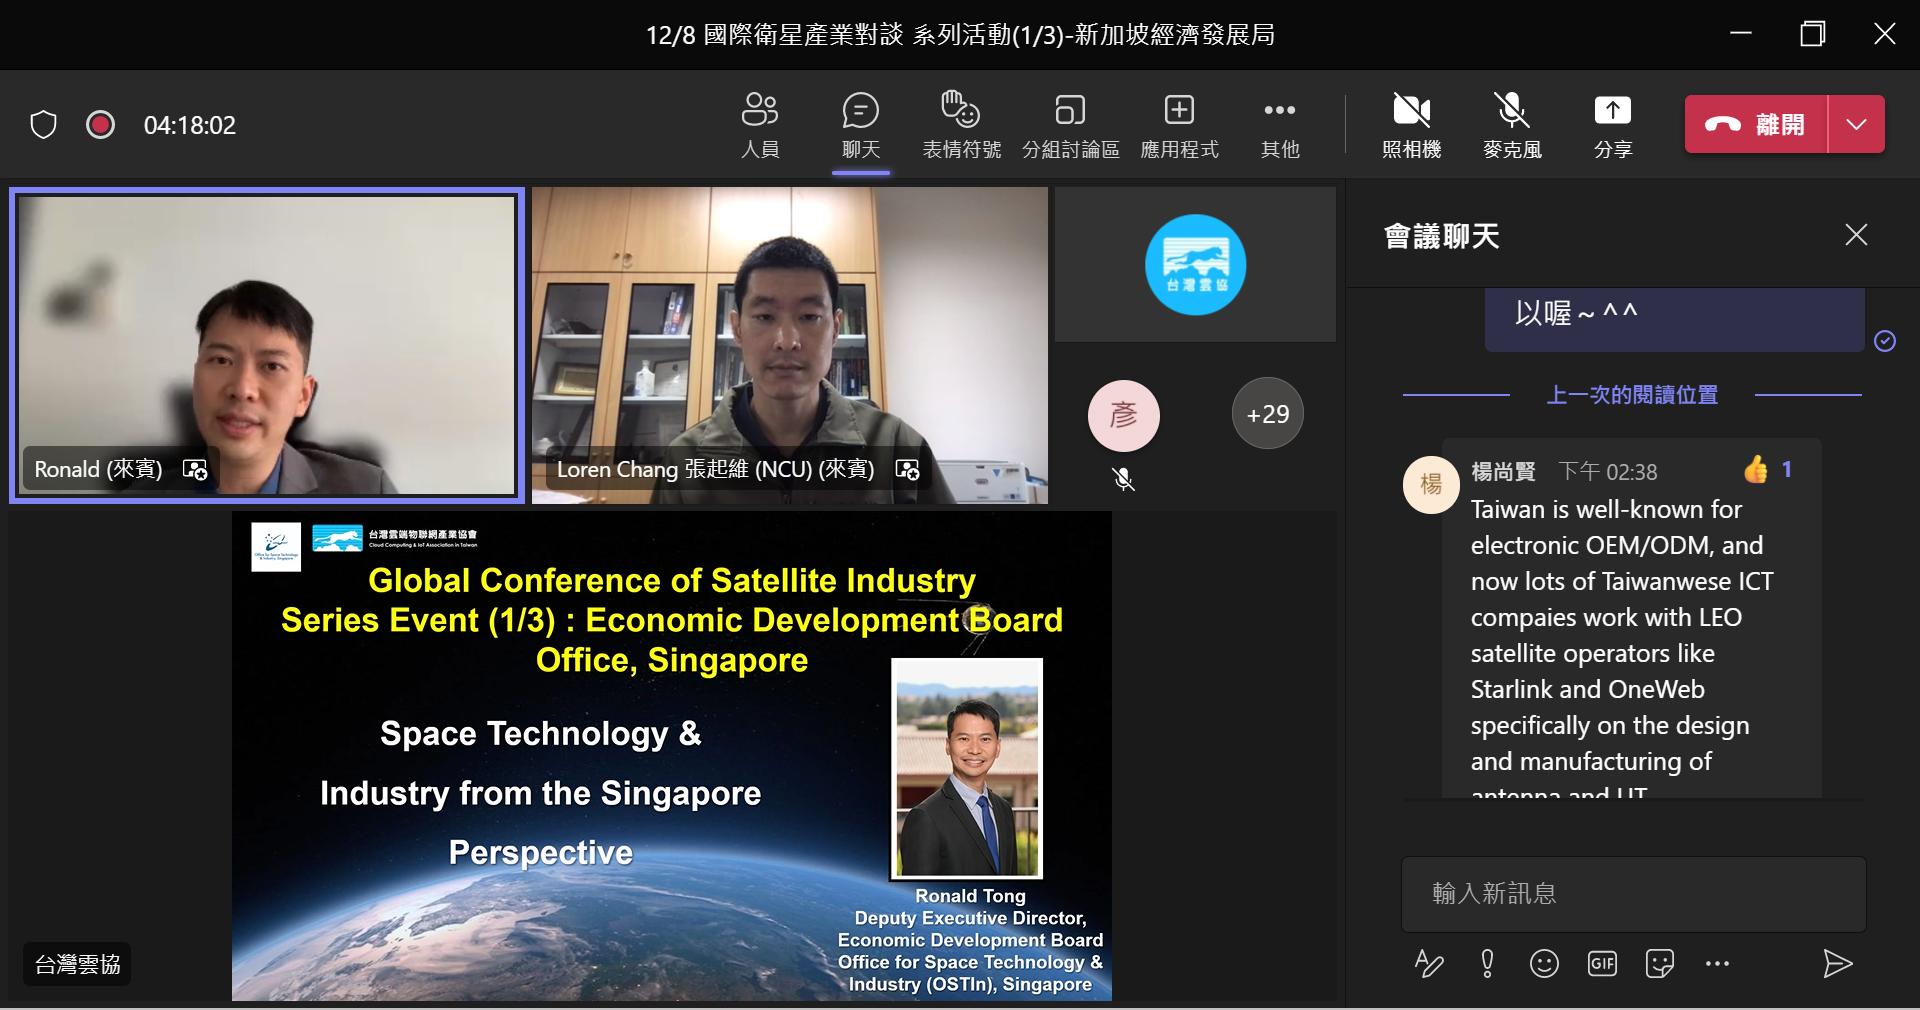Leave the meeting with 離開
The width and height of the screenshot is (1920, 1010).
tap(1757, 124)
